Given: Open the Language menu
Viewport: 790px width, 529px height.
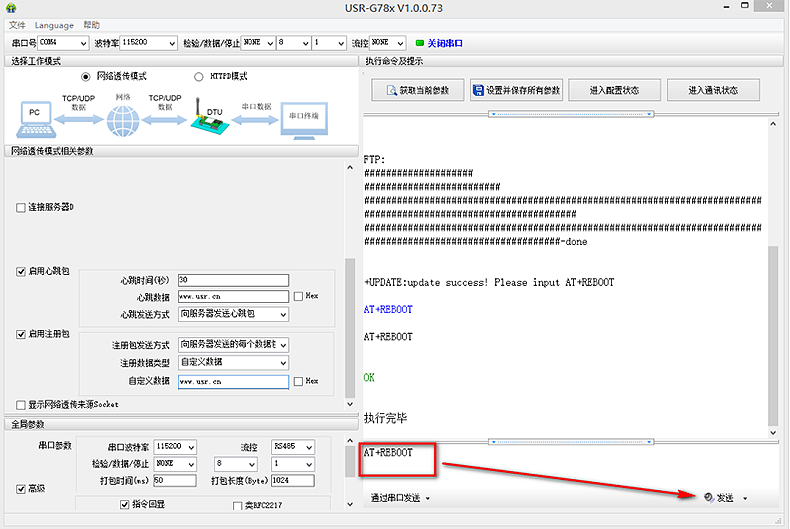Looking at the screenshot, I should coord(54,25).
